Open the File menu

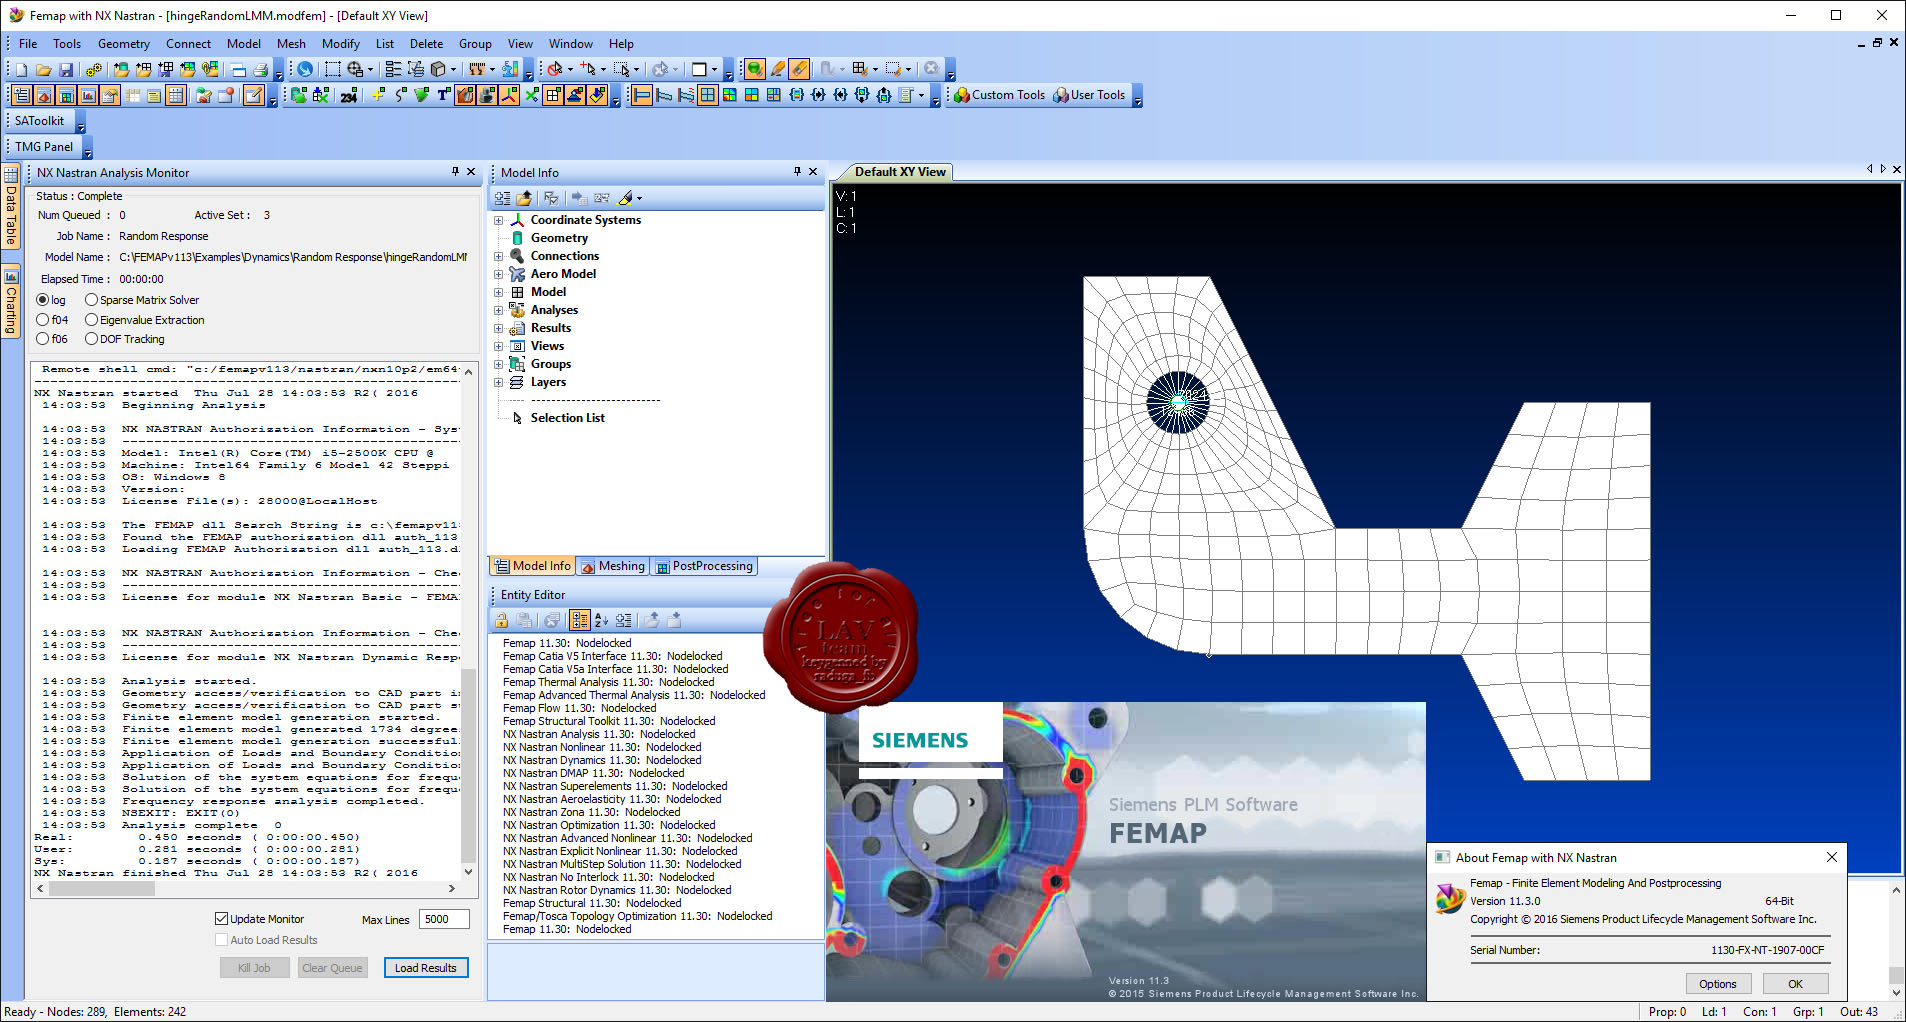(x=28, y=44)
